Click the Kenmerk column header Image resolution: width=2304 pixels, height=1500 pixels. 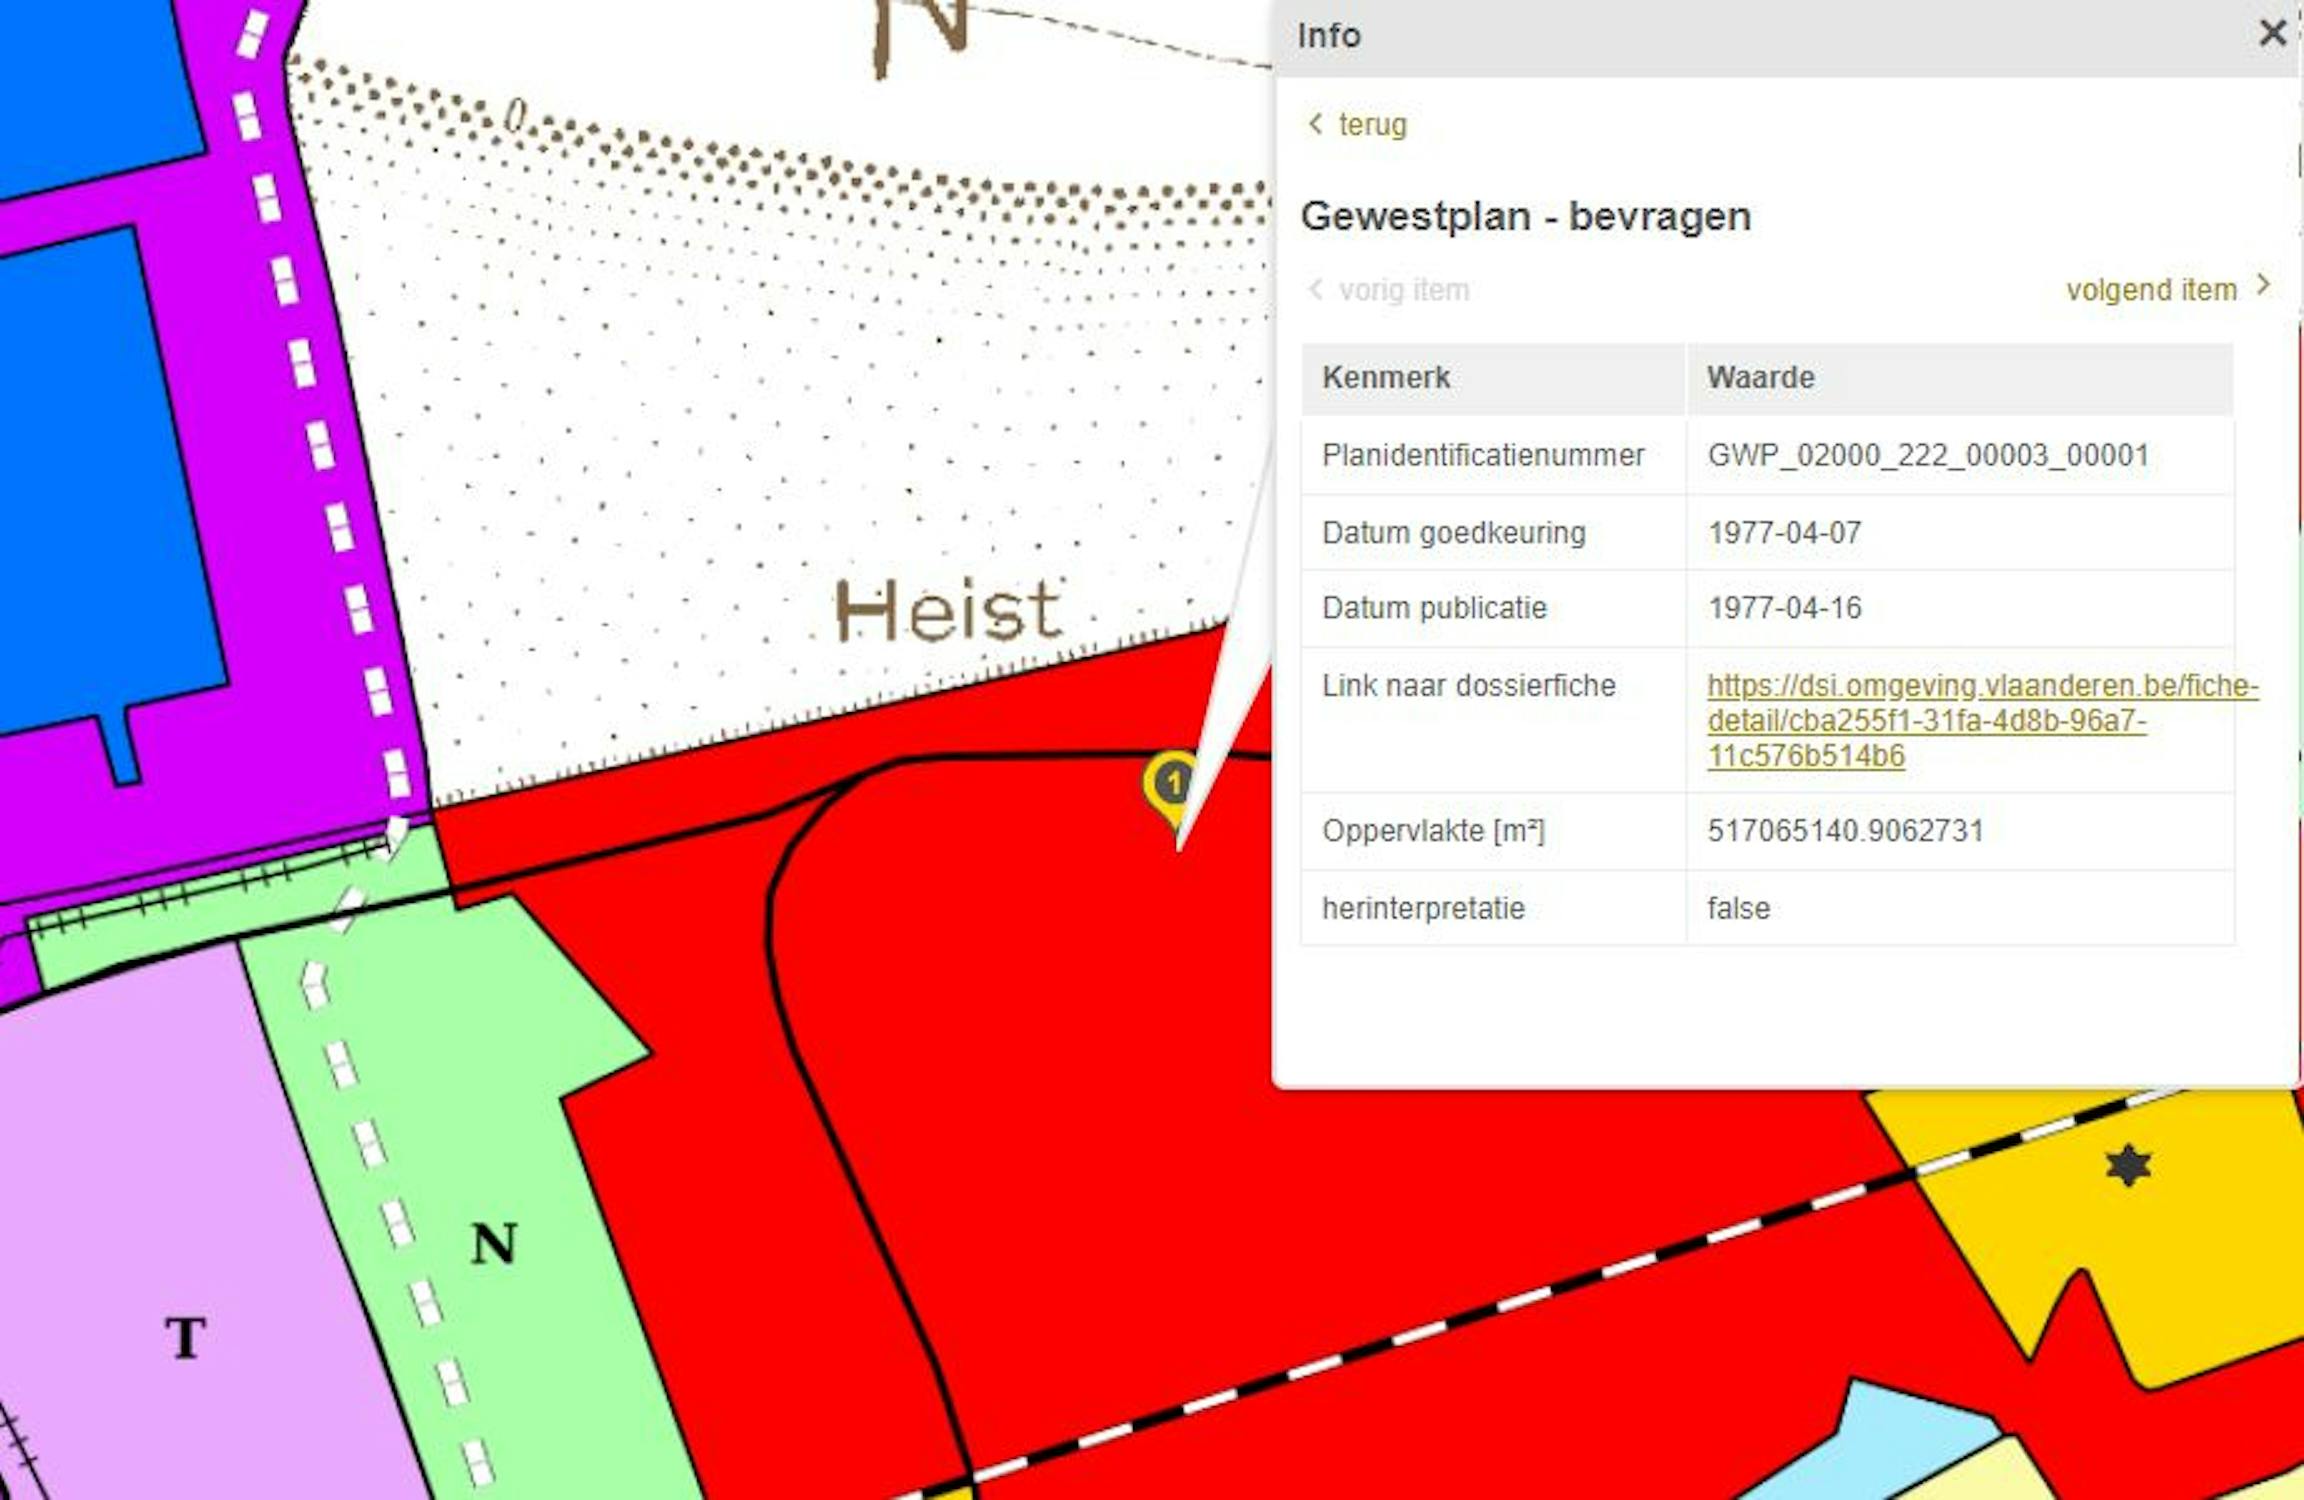pos(1386,378)
